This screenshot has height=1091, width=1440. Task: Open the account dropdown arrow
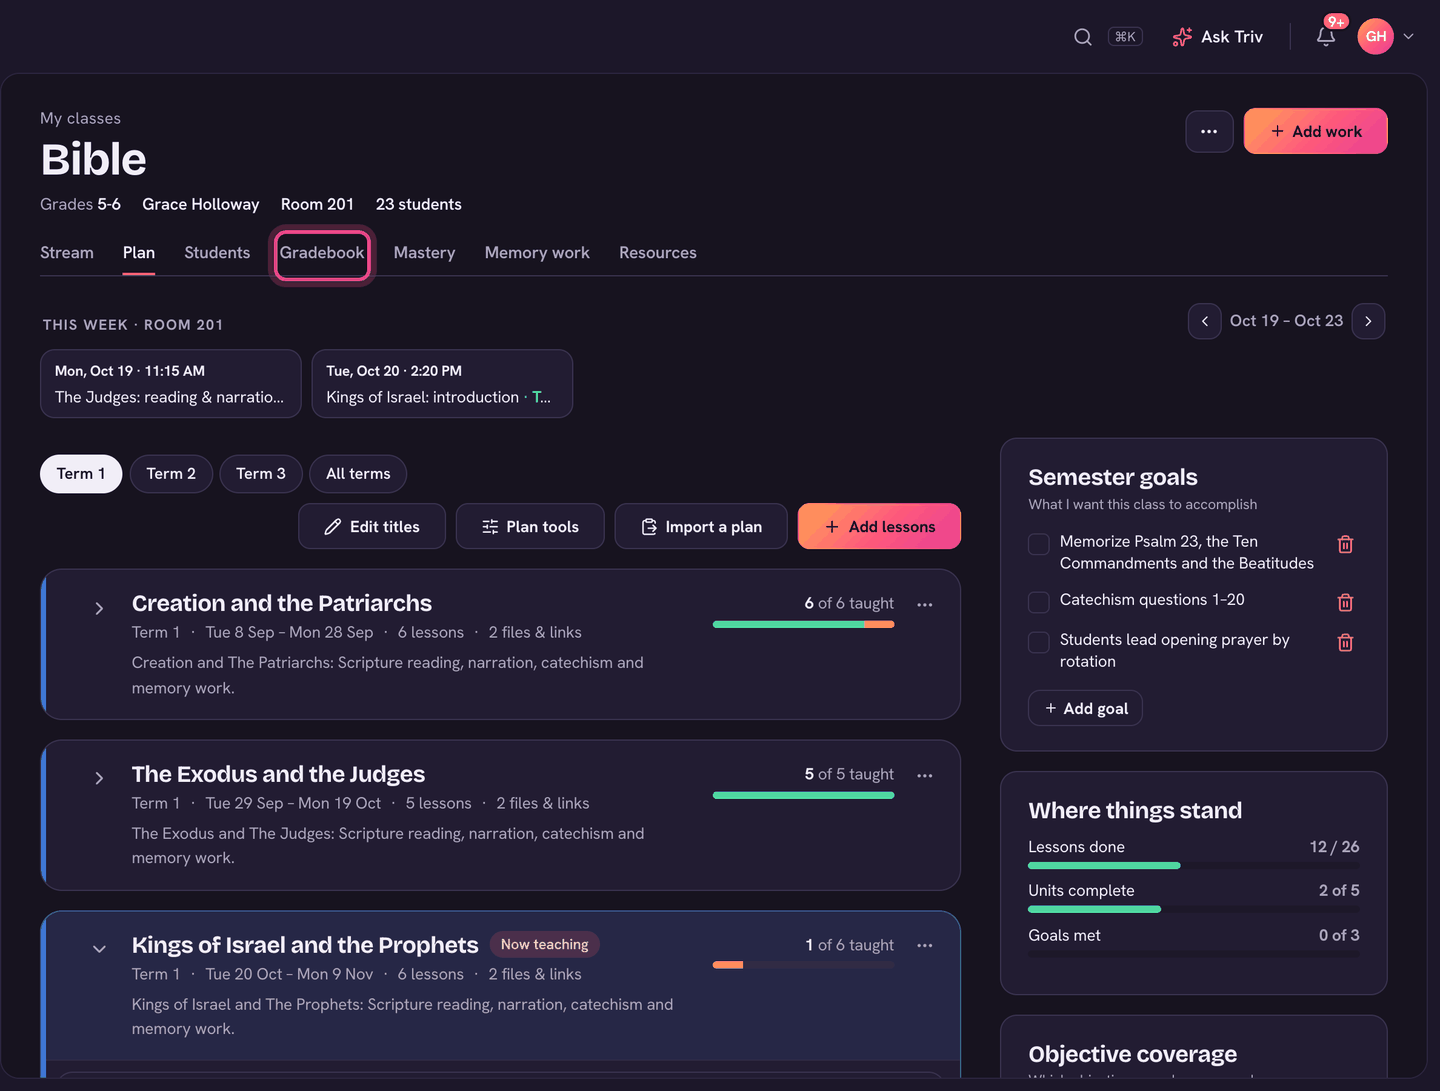pos(1408,37)
